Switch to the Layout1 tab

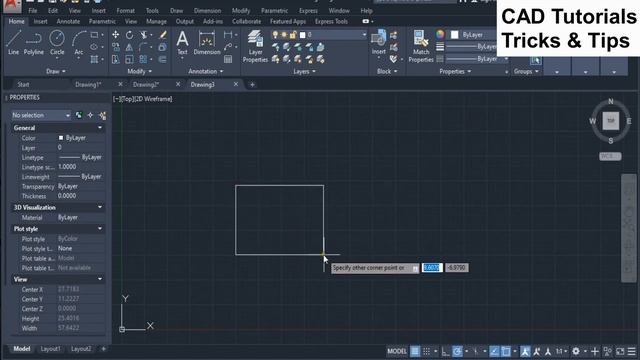point(51,349)
